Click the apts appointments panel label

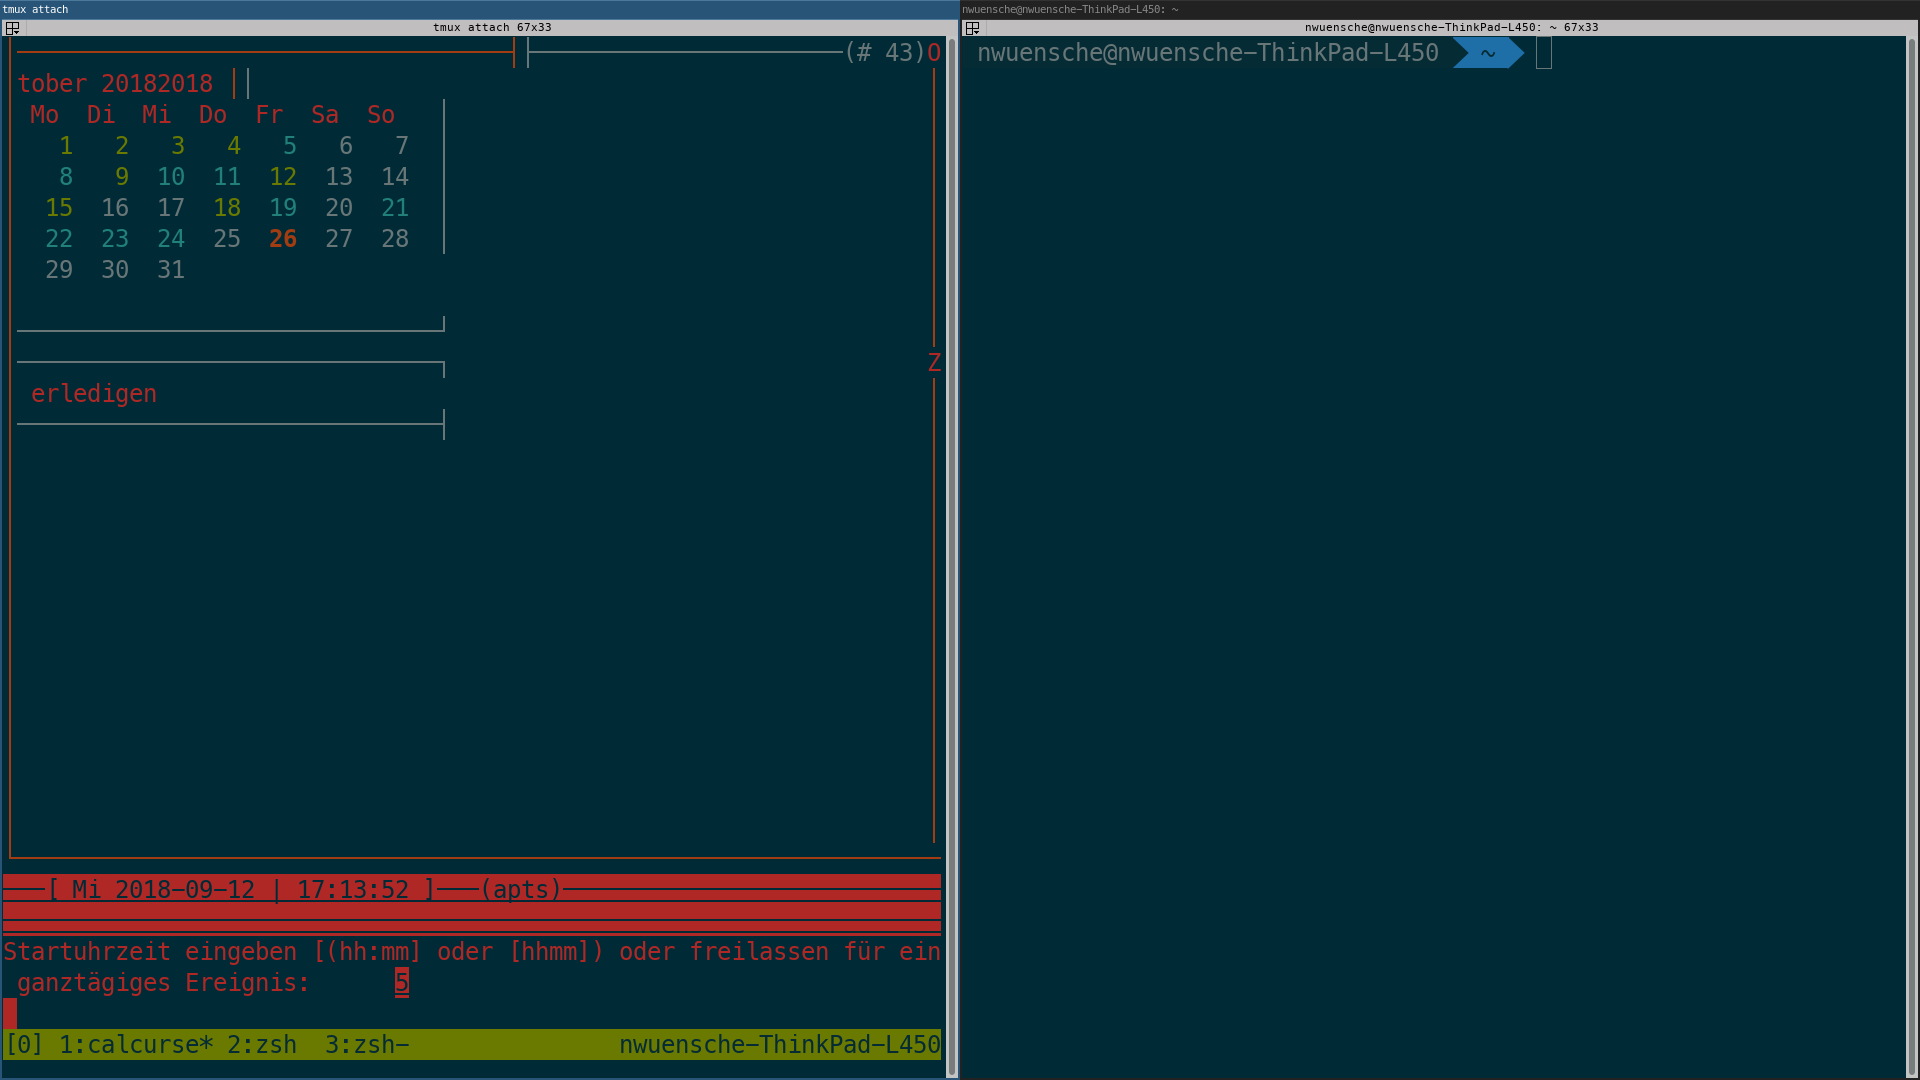[x=520, y=889]
